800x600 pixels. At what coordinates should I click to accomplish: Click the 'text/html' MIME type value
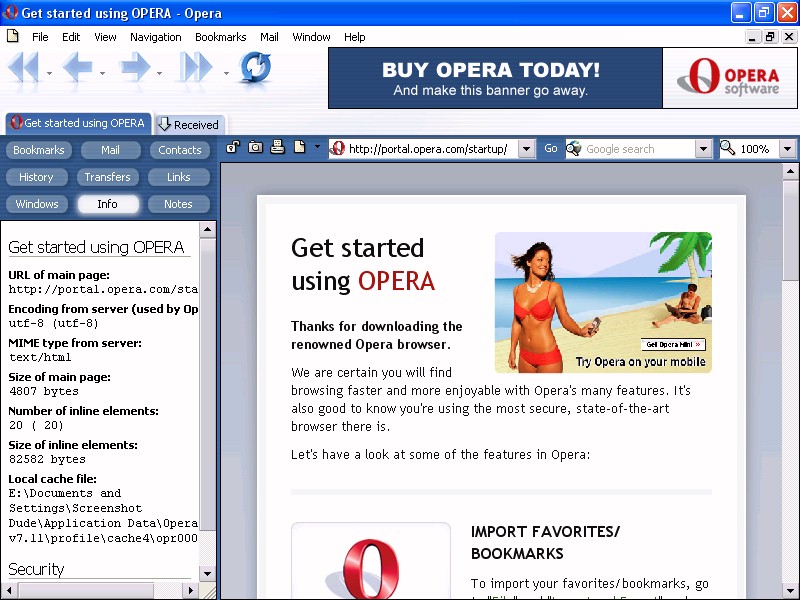[40, 357]
